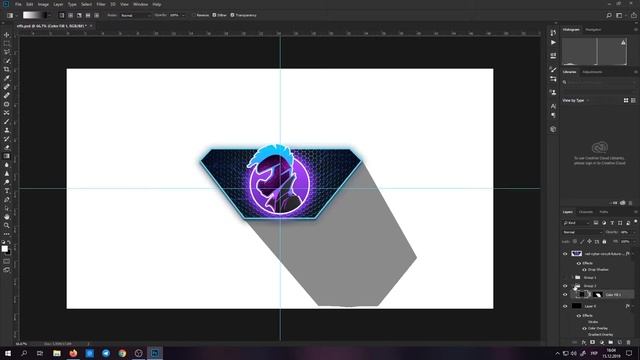Select the Eyedropper tool
The height and width of the screenshot is (360, 640).
[x=7, y=78]
